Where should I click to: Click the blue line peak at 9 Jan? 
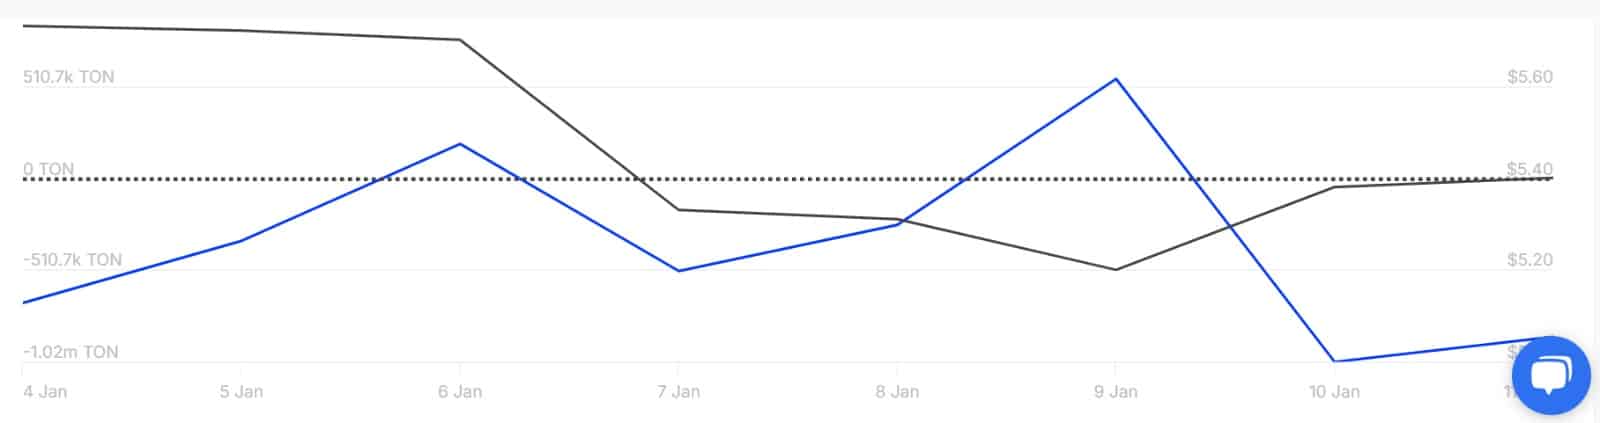1115,79
